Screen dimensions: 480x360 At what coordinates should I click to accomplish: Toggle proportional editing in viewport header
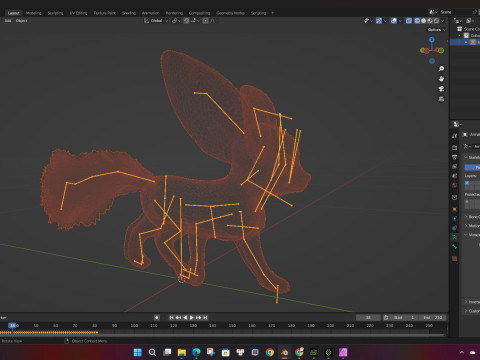click(x=206, y=21)
